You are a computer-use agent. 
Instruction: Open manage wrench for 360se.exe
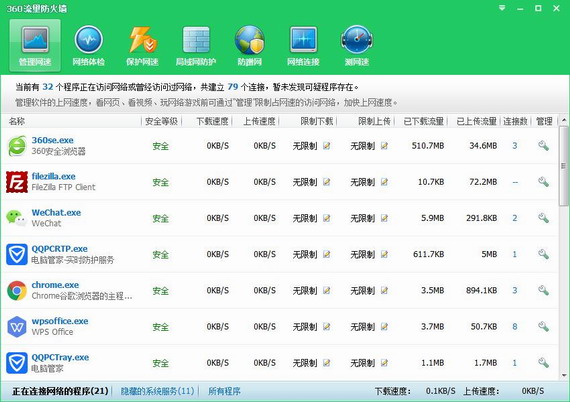[543, 146]
